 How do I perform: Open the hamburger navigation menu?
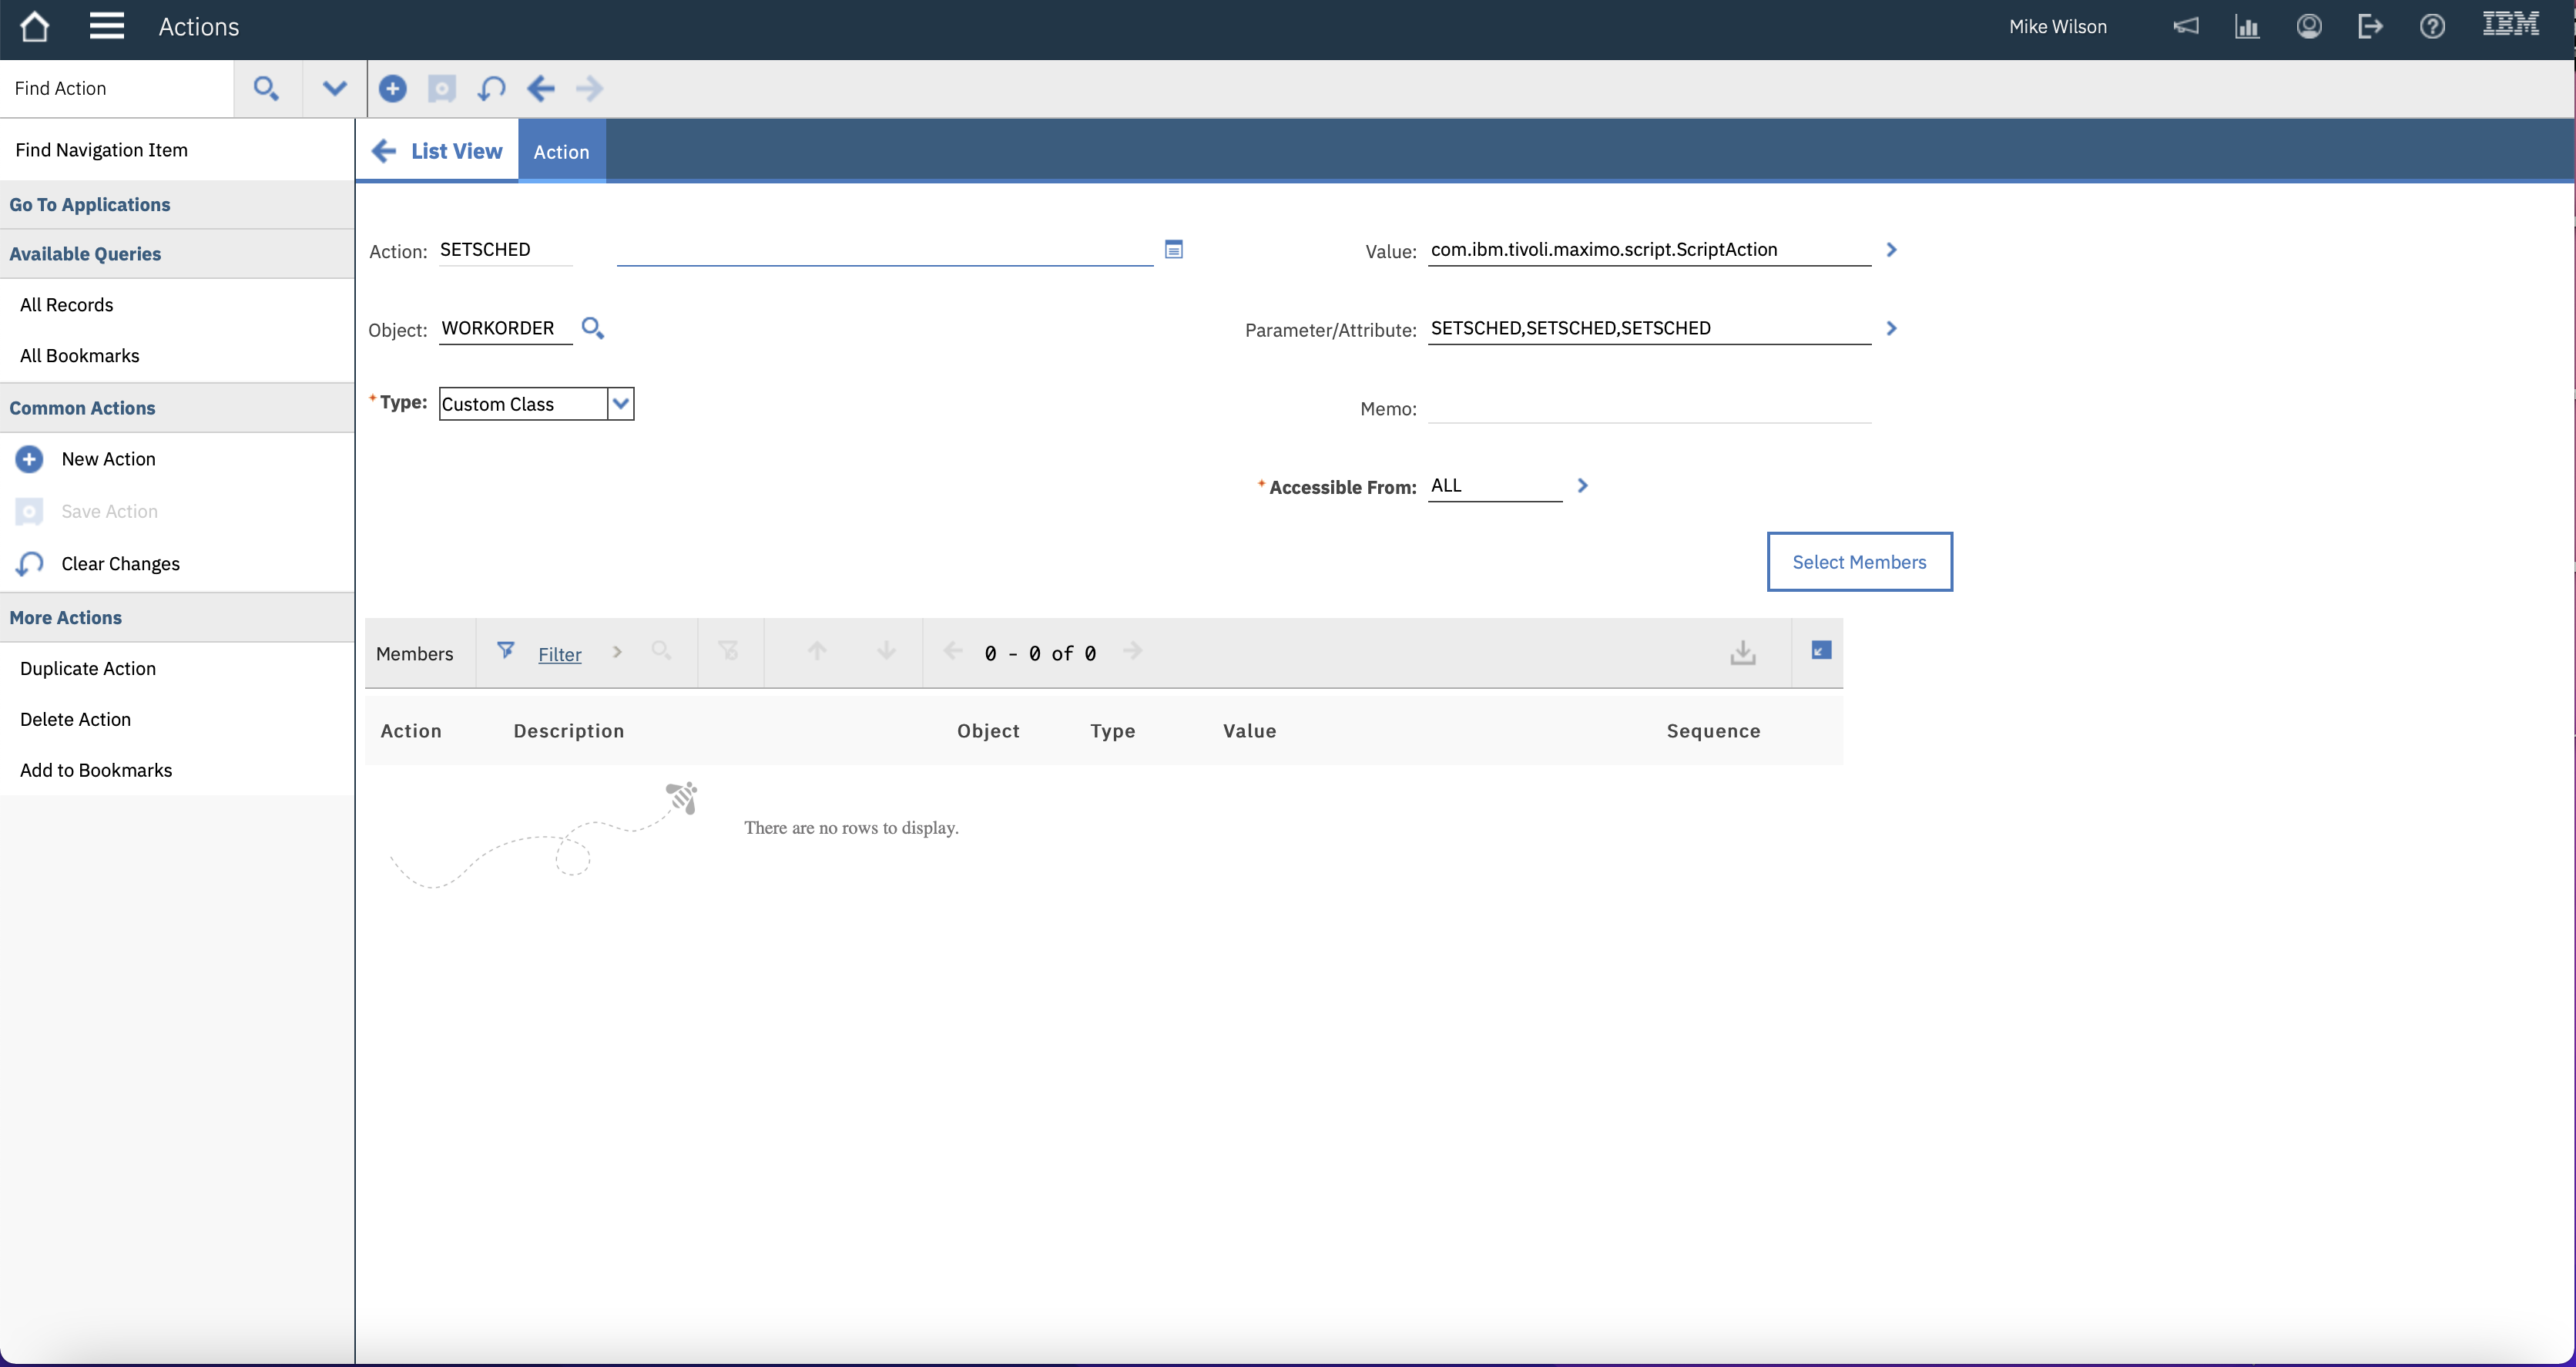coord(106,27)
